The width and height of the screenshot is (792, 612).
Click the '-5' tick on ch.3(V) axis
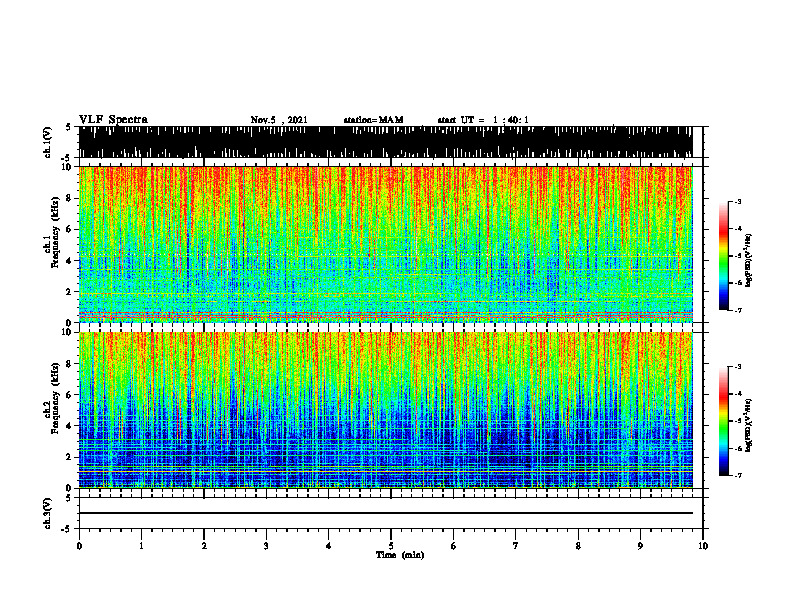pyautogui.click(x=66, y=528)
